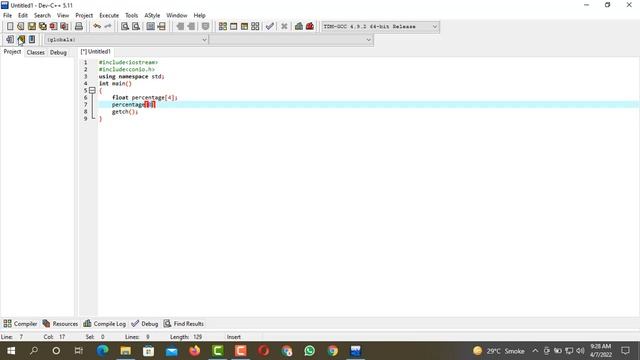
Task: Switch to the Classes tab
Action: pos(36,53)
